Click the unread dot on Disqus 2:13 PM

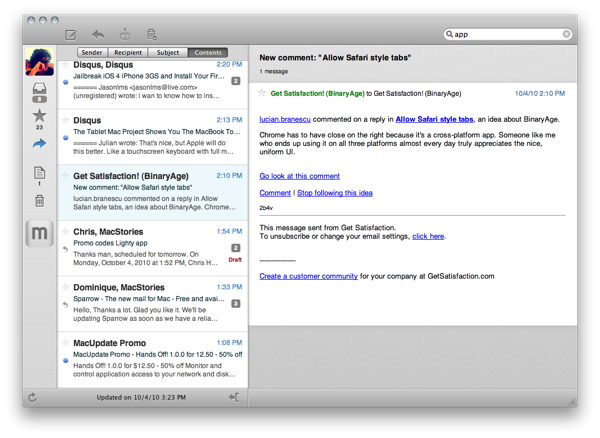[66, 138]
